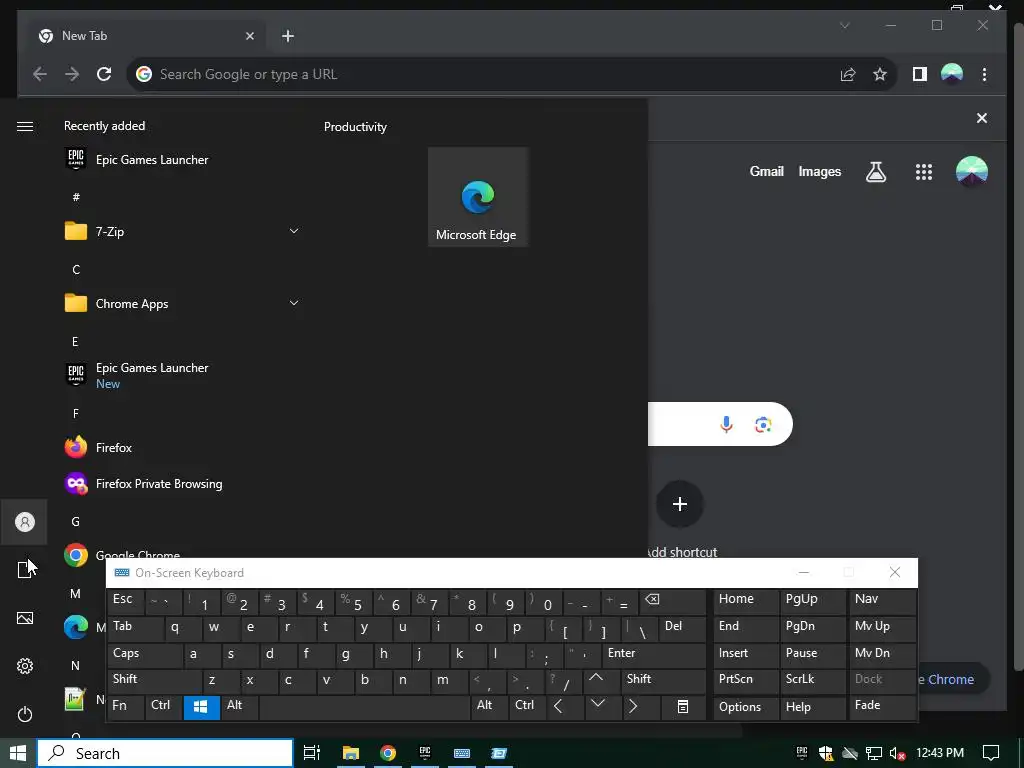The image size is (1024, 768).
Task: Toggle the left Shift key
Action: pyautogui.click(x=155, y=681)
